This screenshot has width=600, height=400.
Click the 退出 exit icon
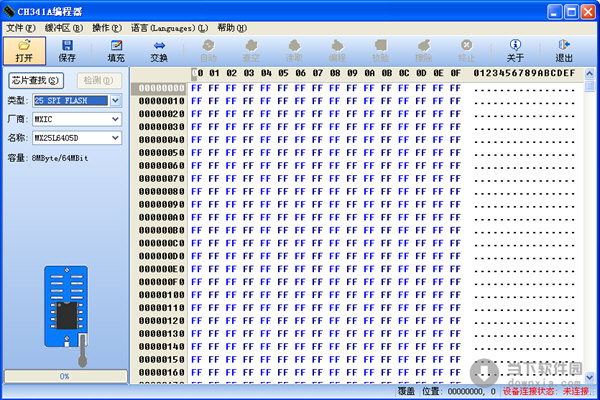564,51
